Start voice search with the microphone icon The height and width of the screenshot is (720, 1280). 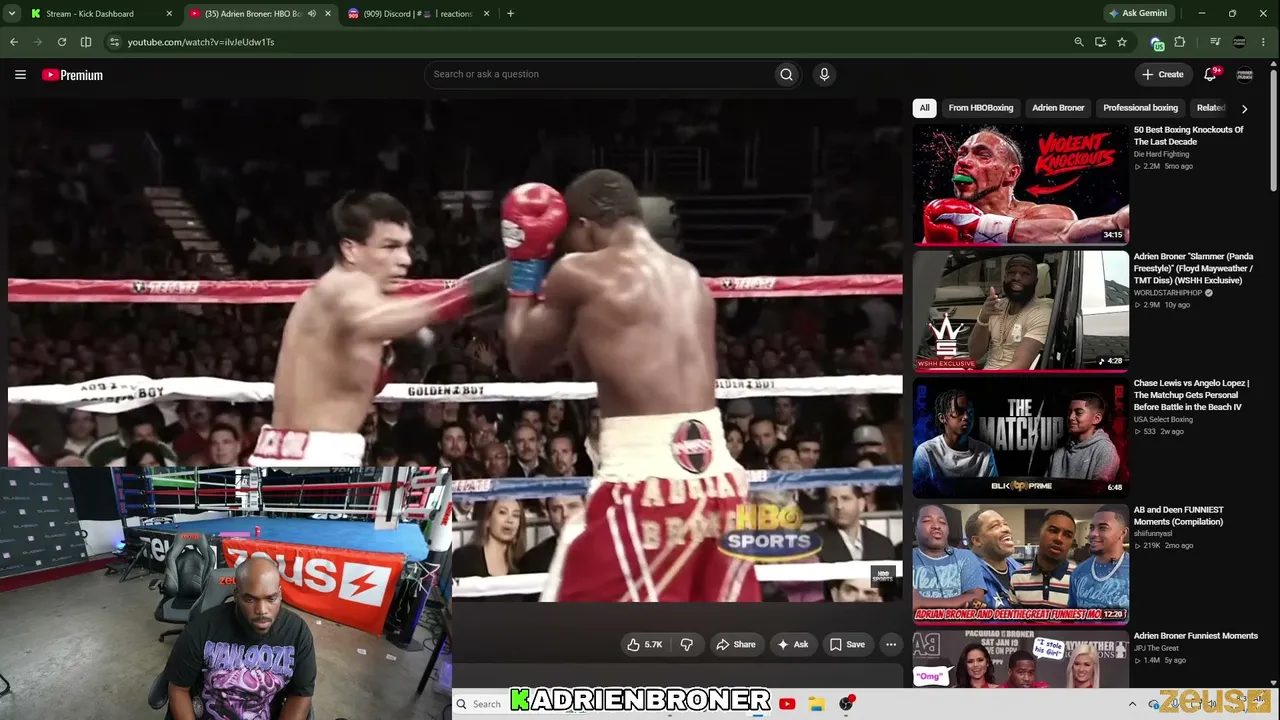[824, 74]
